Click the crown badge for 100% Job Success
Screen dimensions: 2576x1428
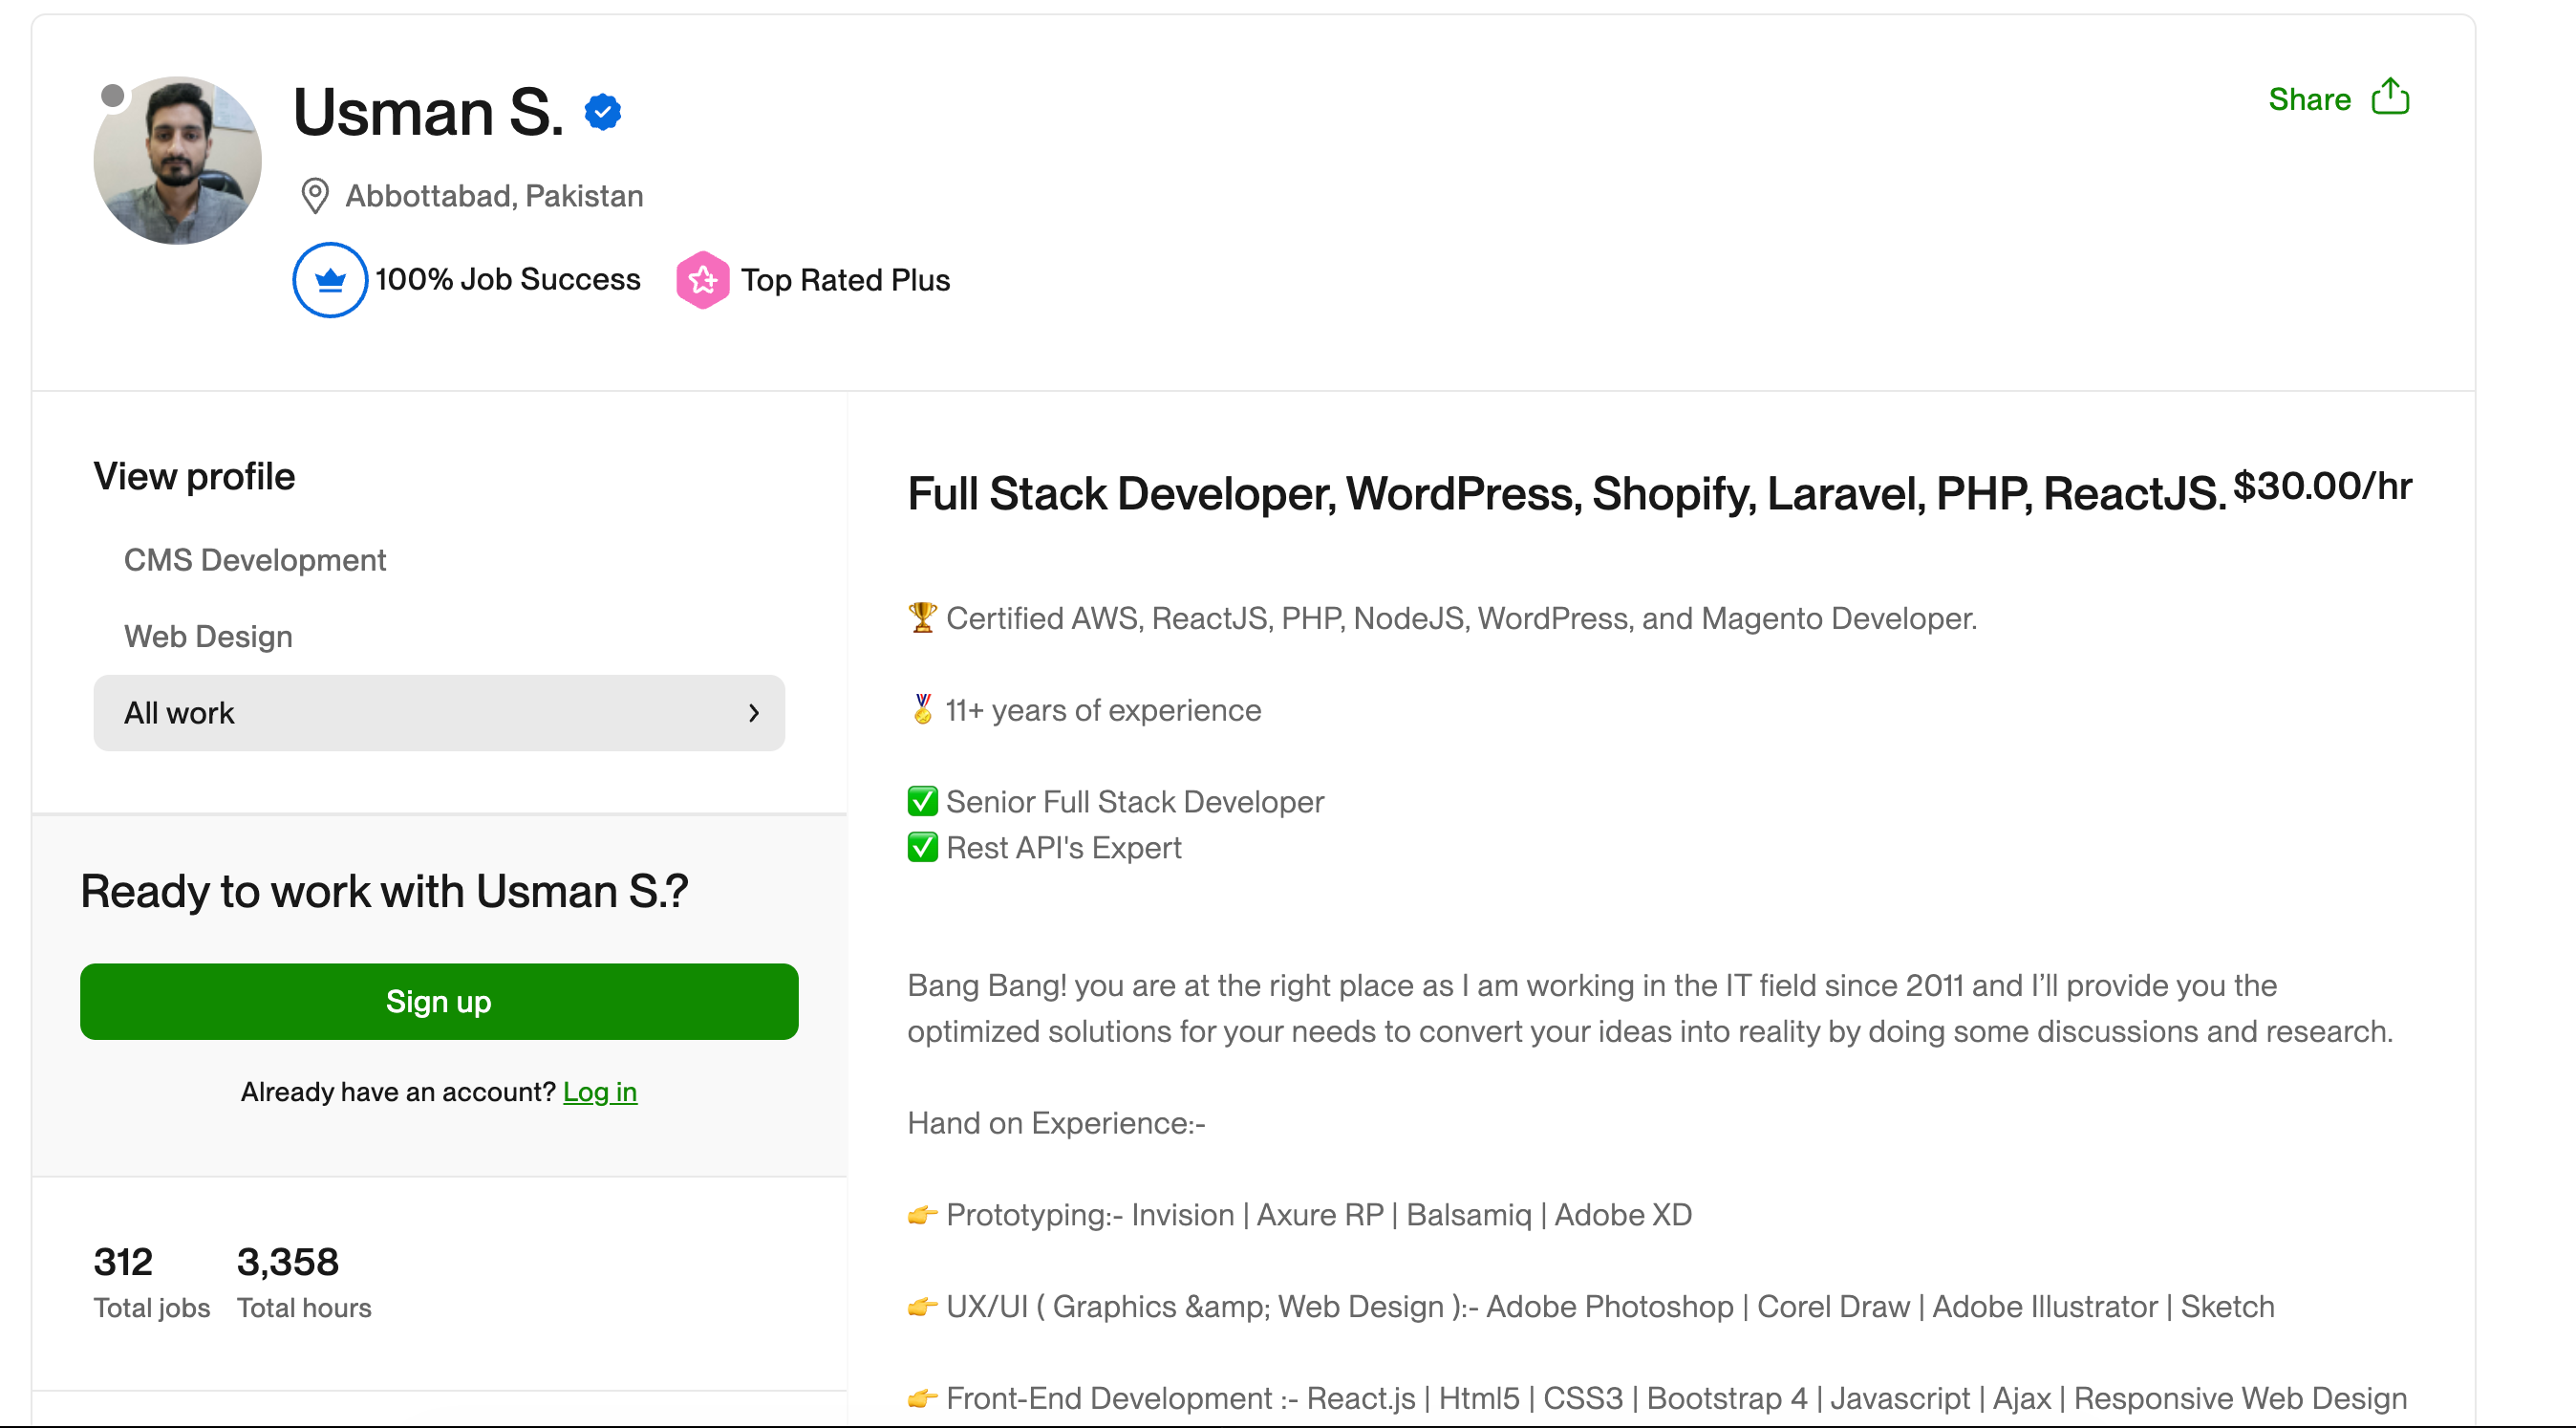point(330,280)
